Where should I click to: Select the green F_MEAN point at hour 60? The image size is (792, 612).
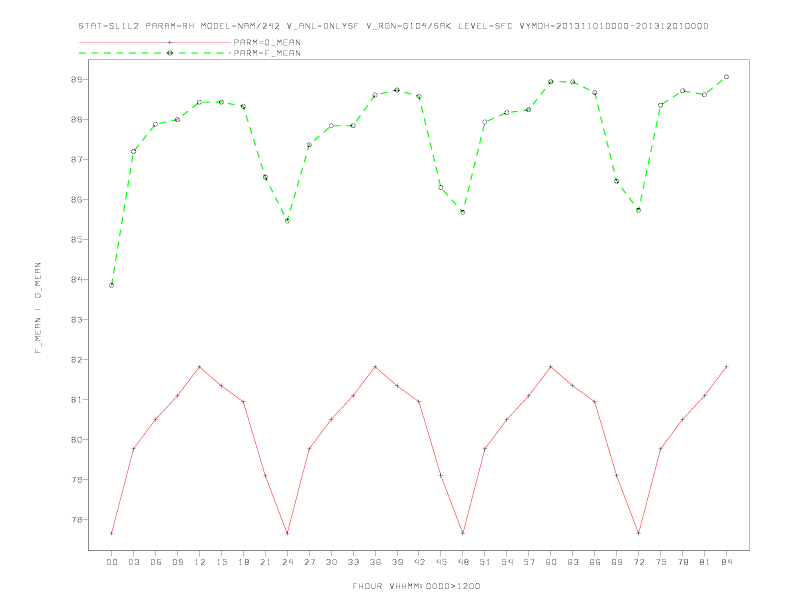coord(551,81)
